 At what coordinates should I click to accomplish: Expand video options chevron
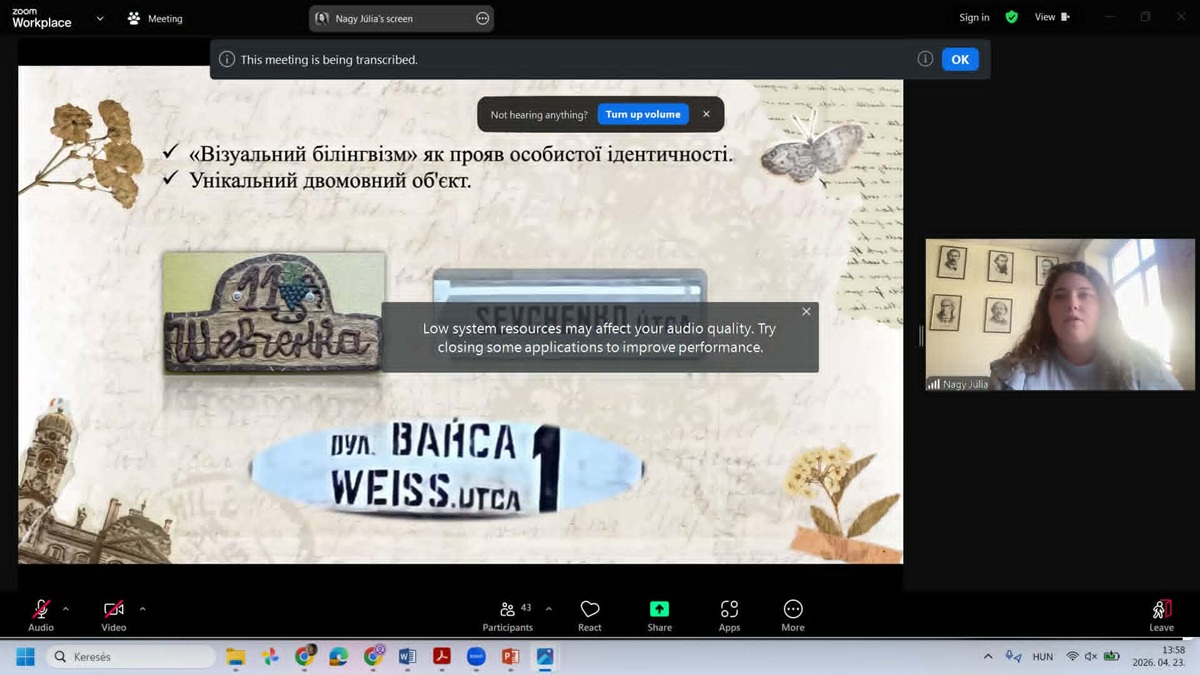tap(142, 608)
